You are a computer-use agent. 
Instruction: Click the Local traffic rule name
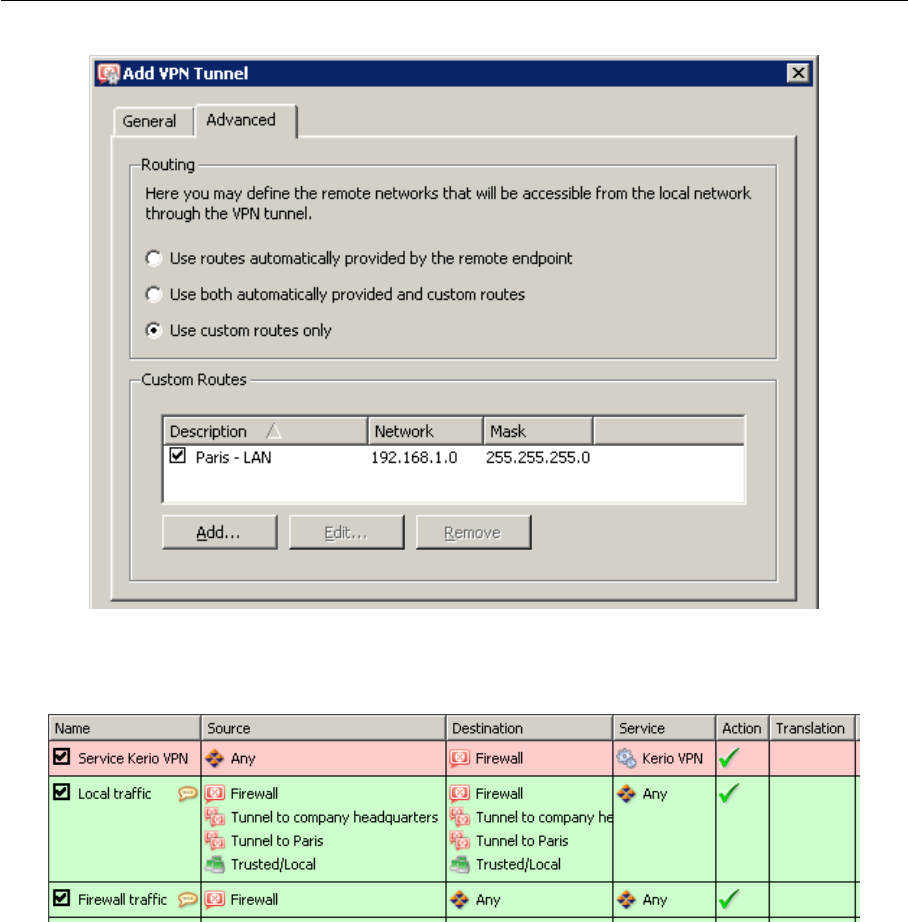[x=115, y=794]
